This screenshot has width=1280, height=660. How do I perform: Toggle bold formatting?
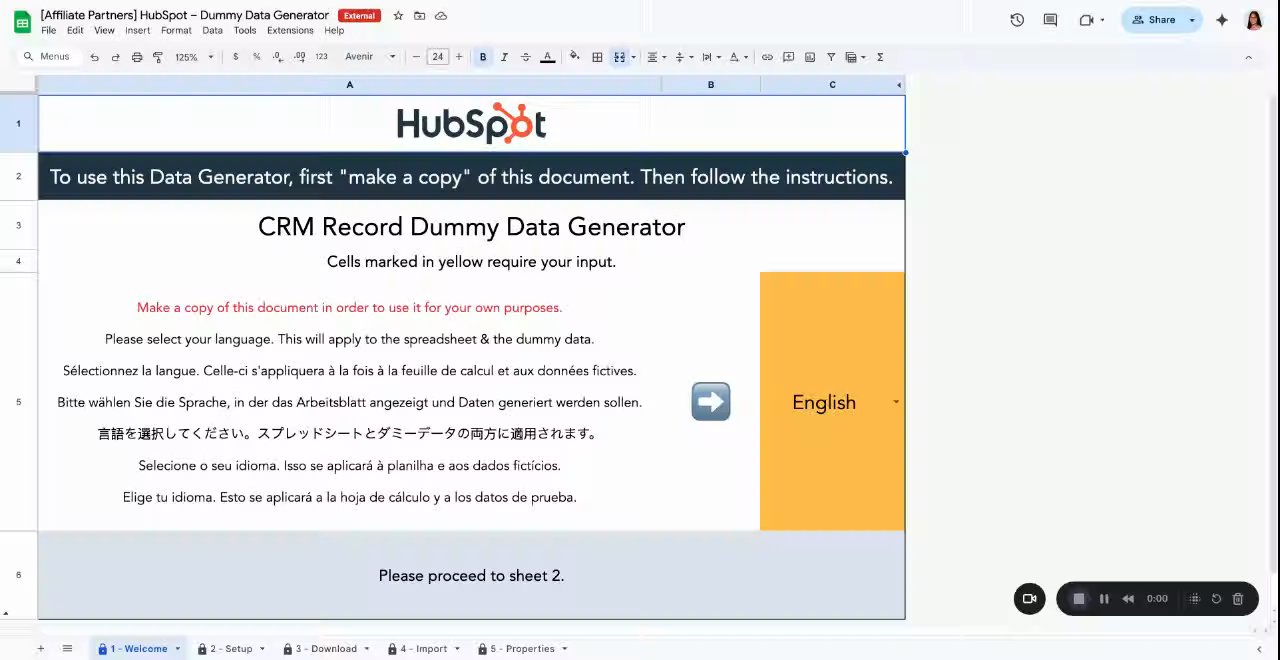pyautogui.click(x=483, y=57)
